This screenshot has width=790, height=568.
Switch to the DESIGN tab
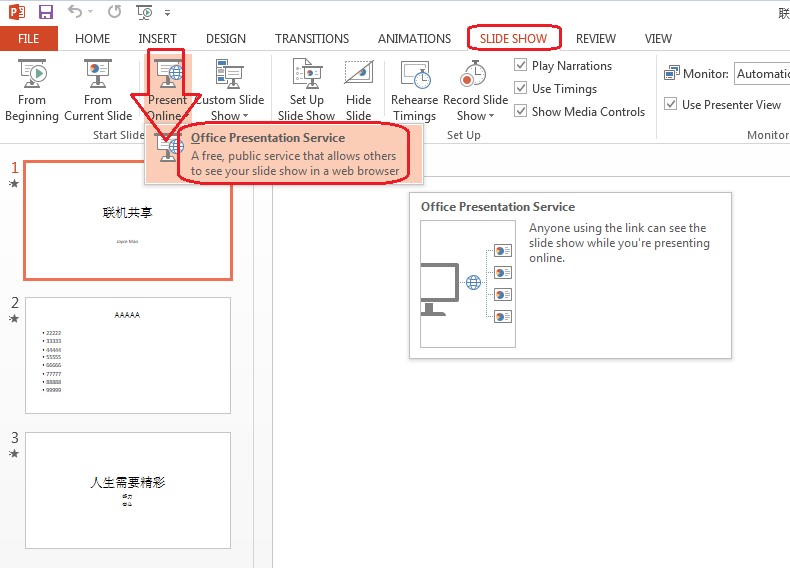point(226,39)
